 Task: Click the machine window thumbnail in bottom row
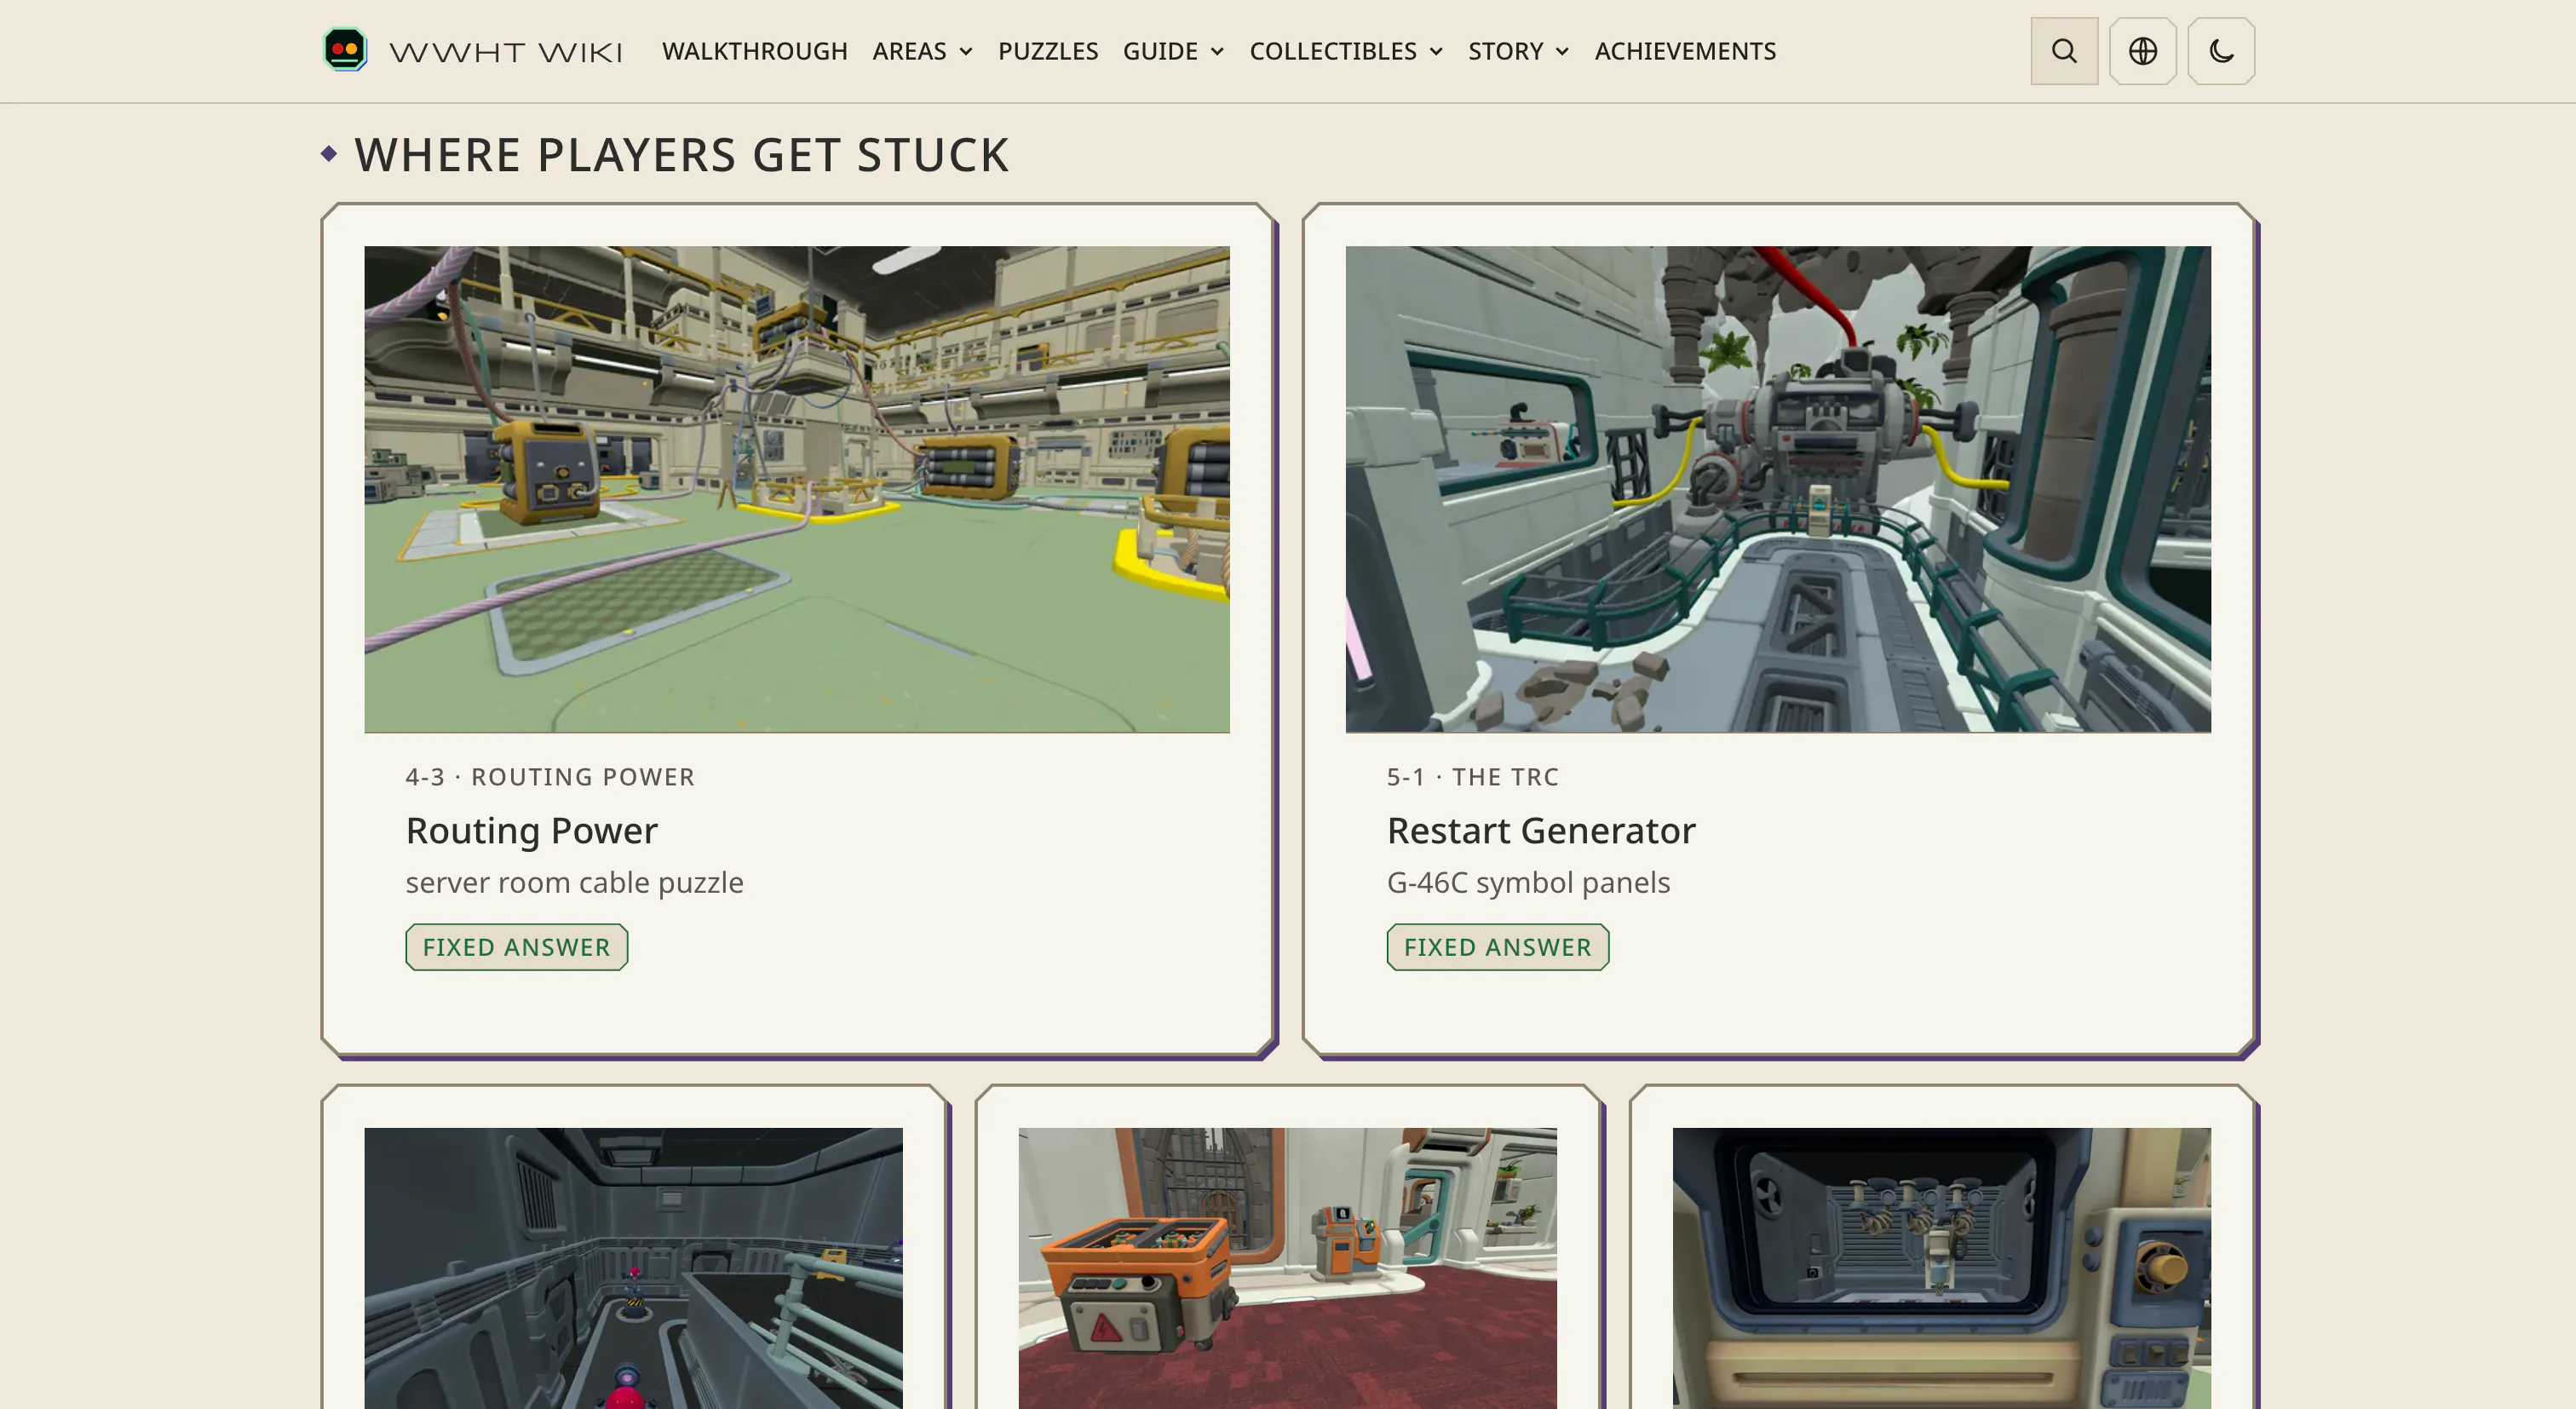pyautogui.click(x=1941, y=1268)
